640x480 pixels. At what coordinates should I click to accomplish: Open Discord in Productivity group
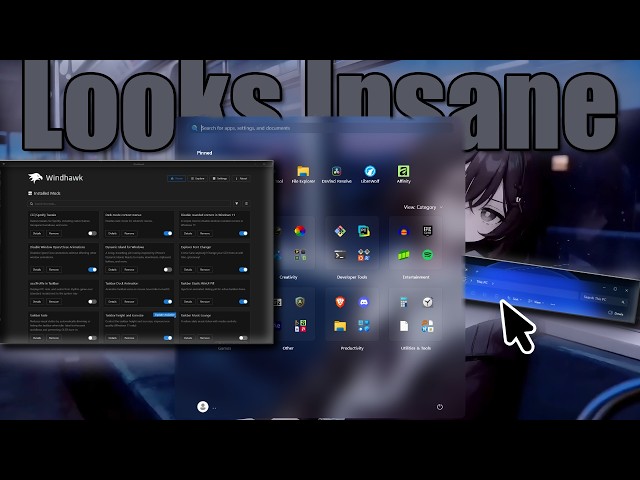tap(364, 302)
